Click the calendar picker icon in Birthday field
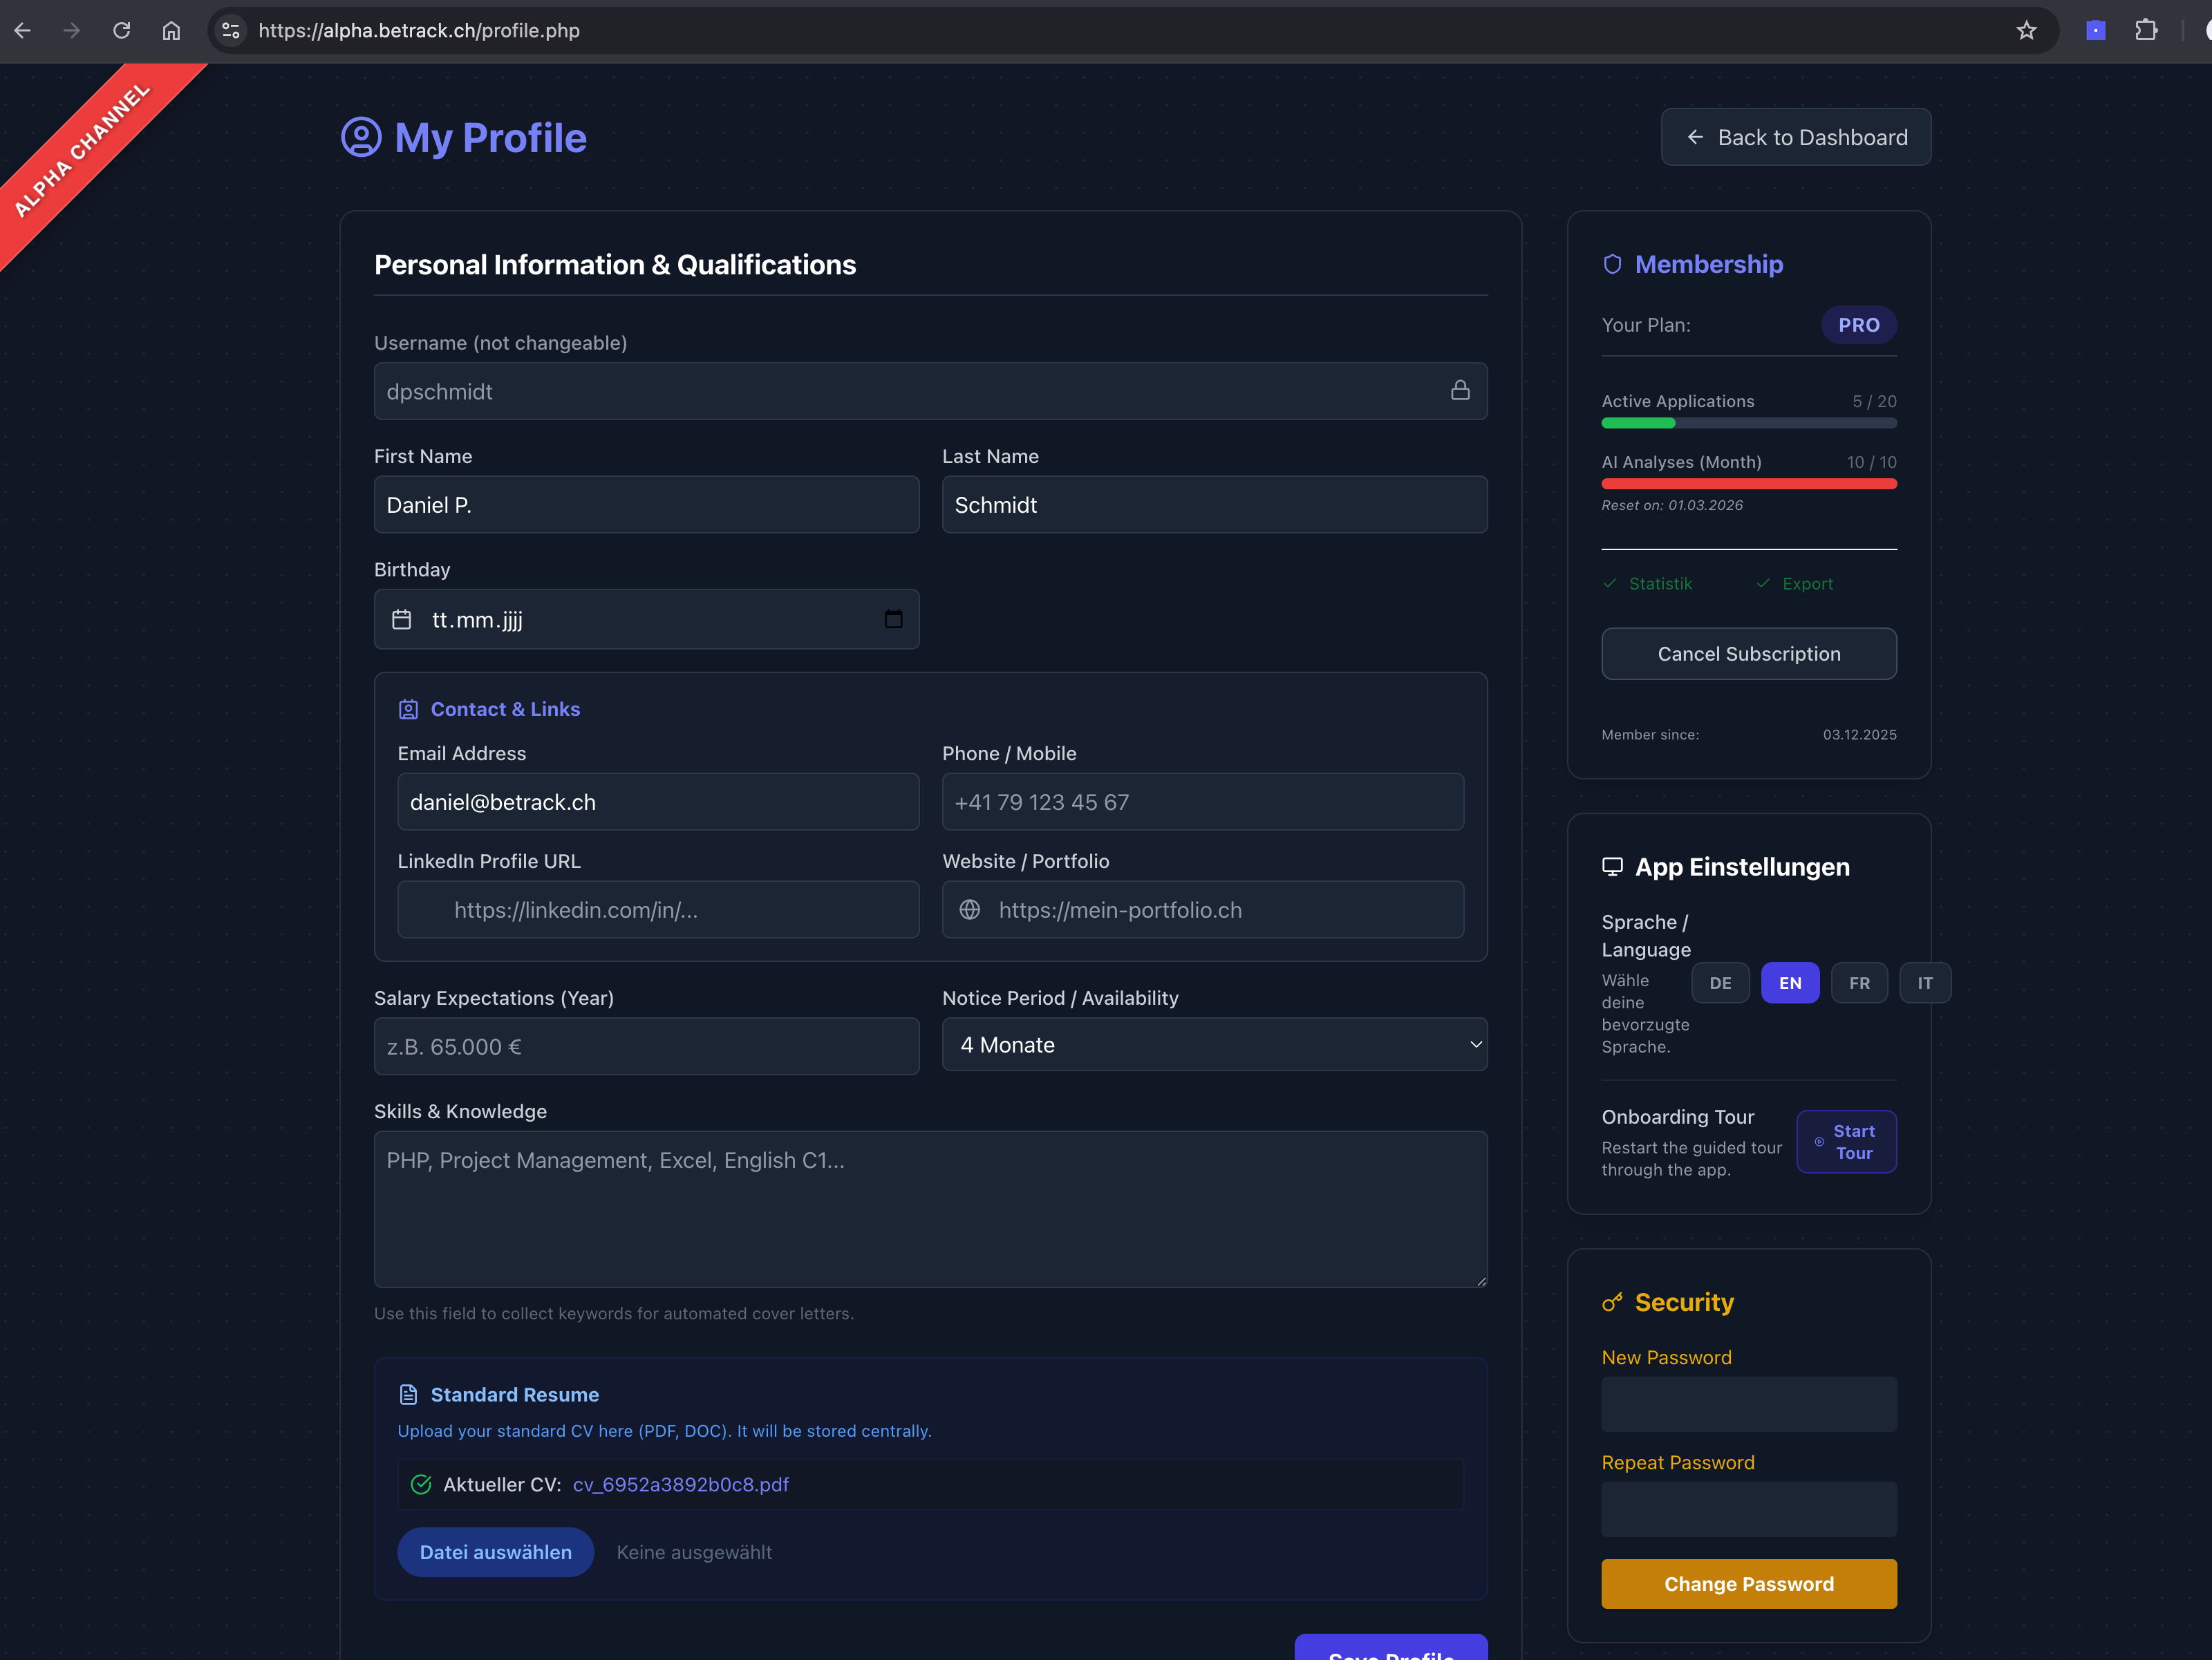The height and width of the screenshot is (1660, 2212). pyautogui.click(x=893, y=619)
